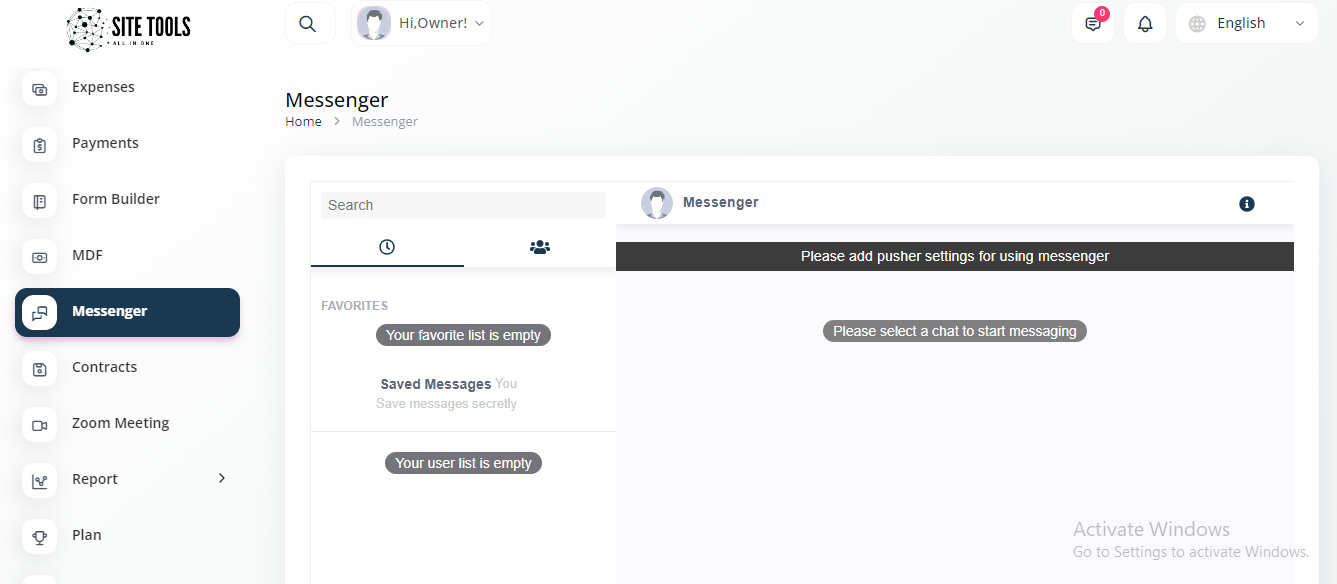Click the search magnifier icon in header
This screenshot has height=584, width=1337.
[308, 24]
